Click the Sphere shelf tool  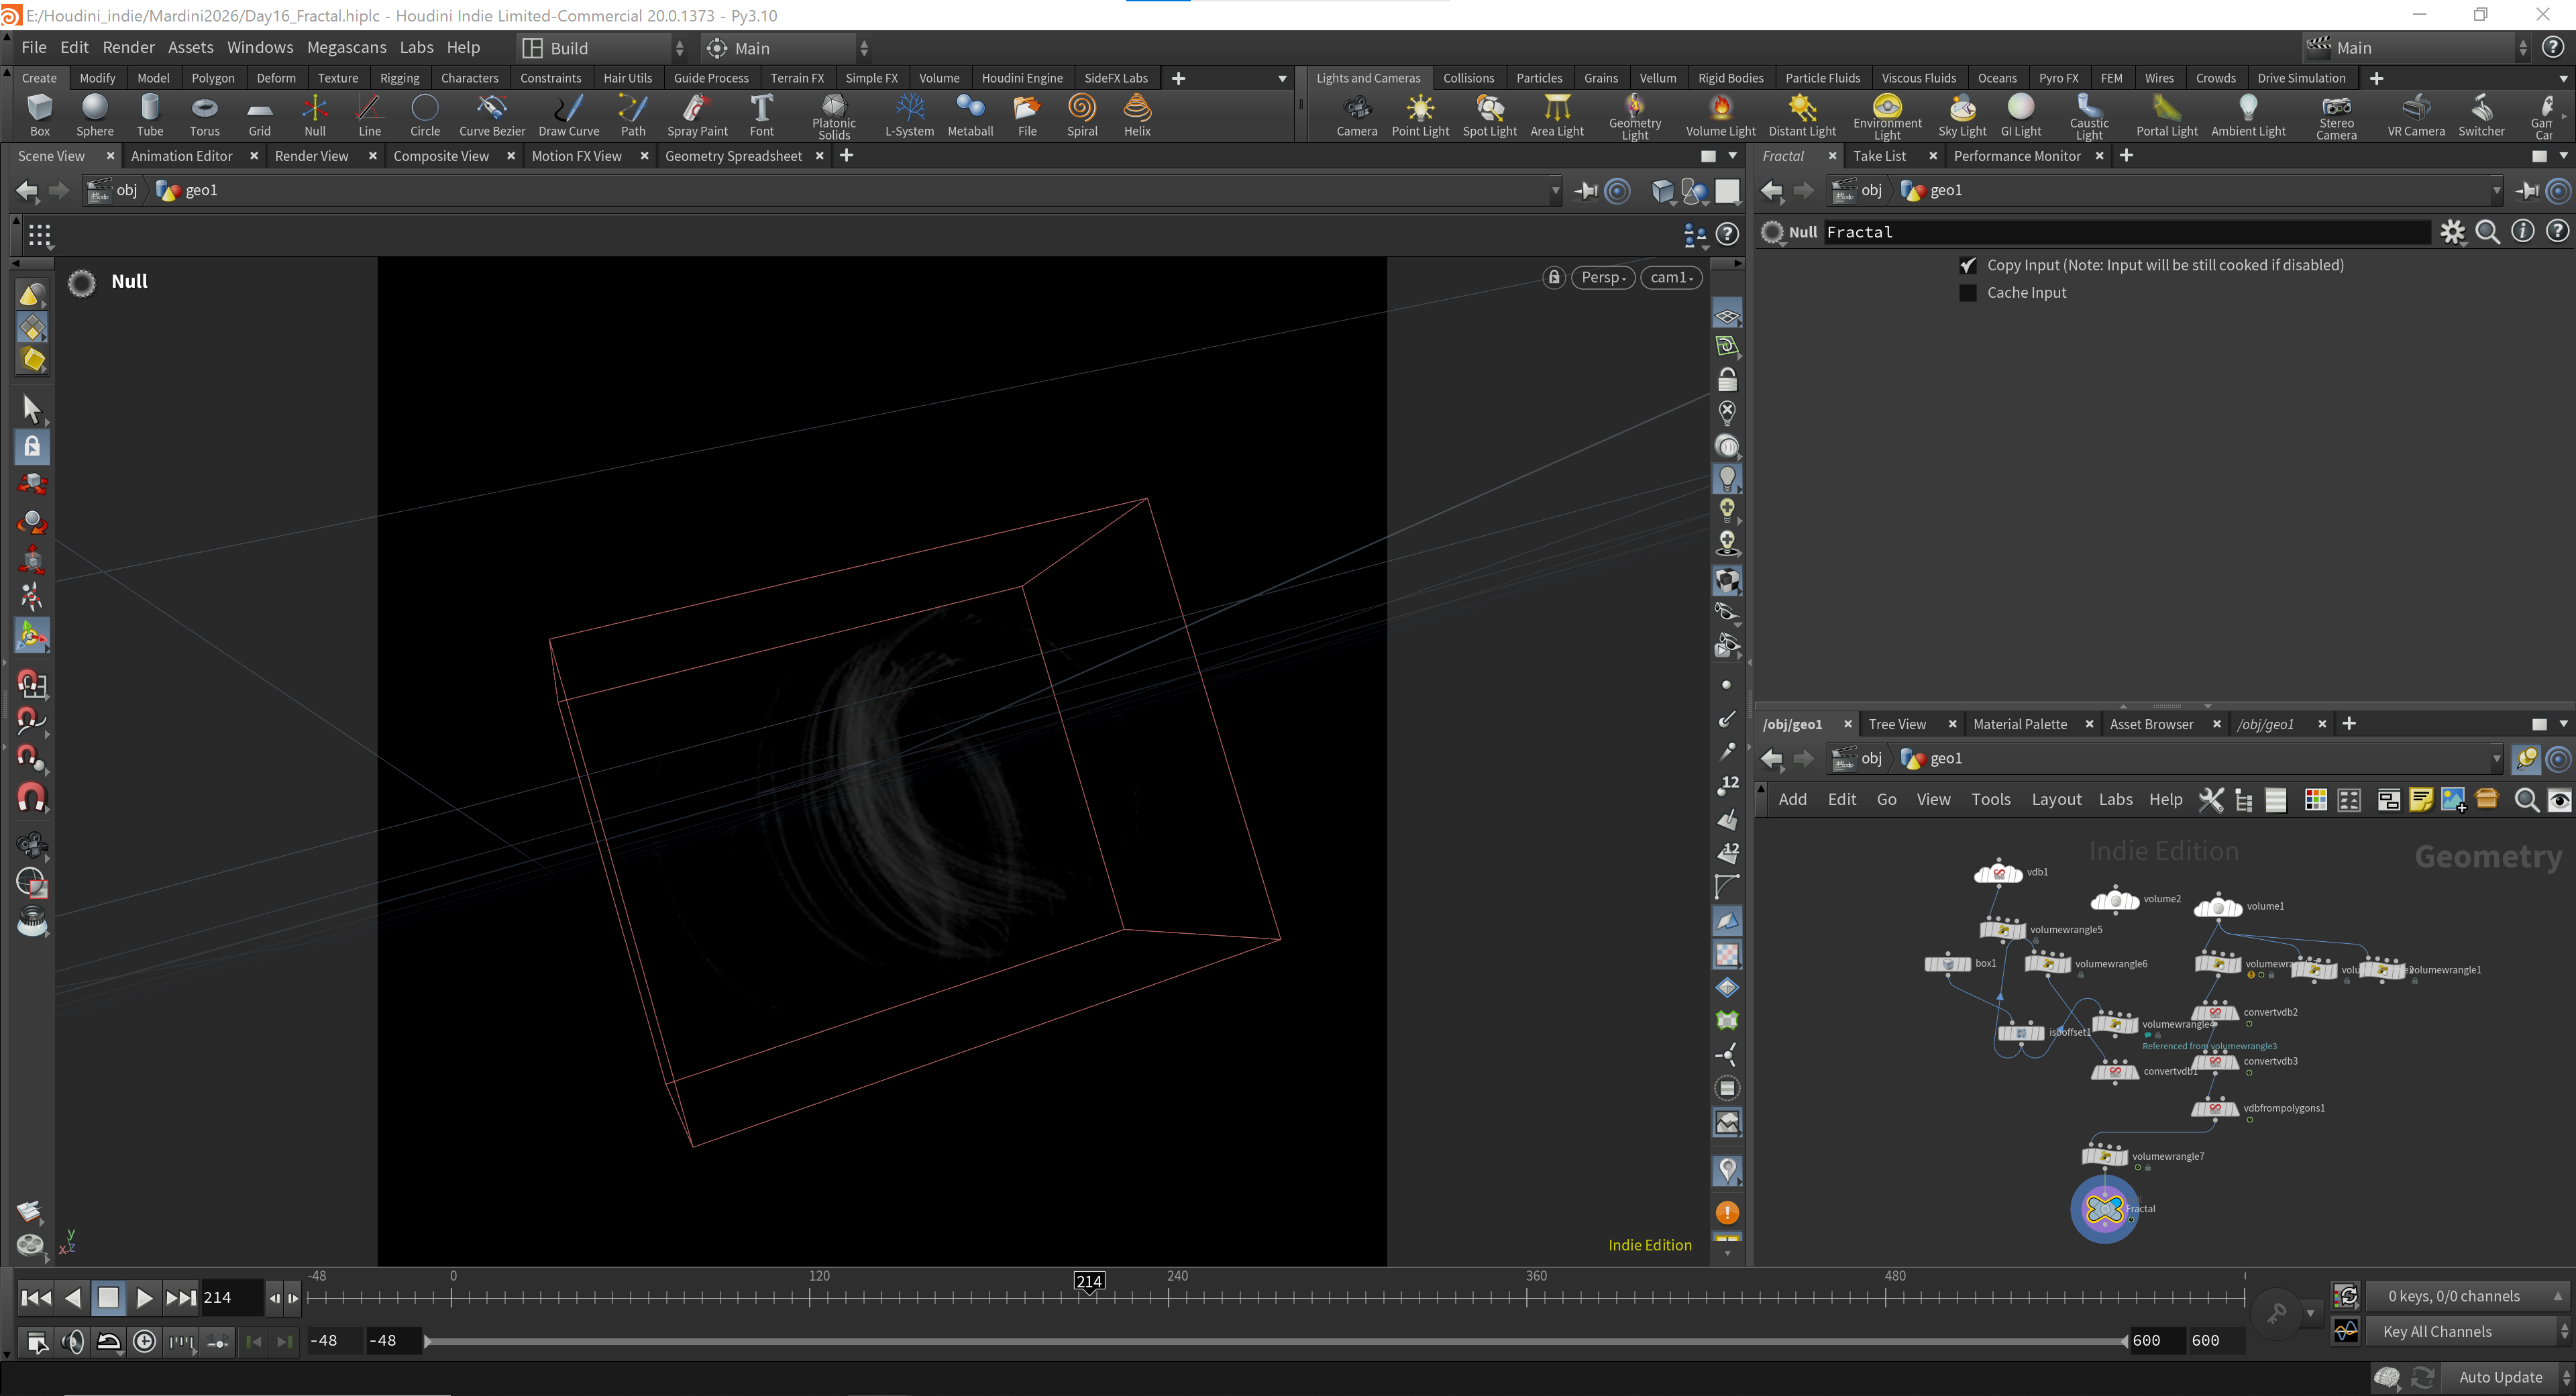tap(95, 115)
